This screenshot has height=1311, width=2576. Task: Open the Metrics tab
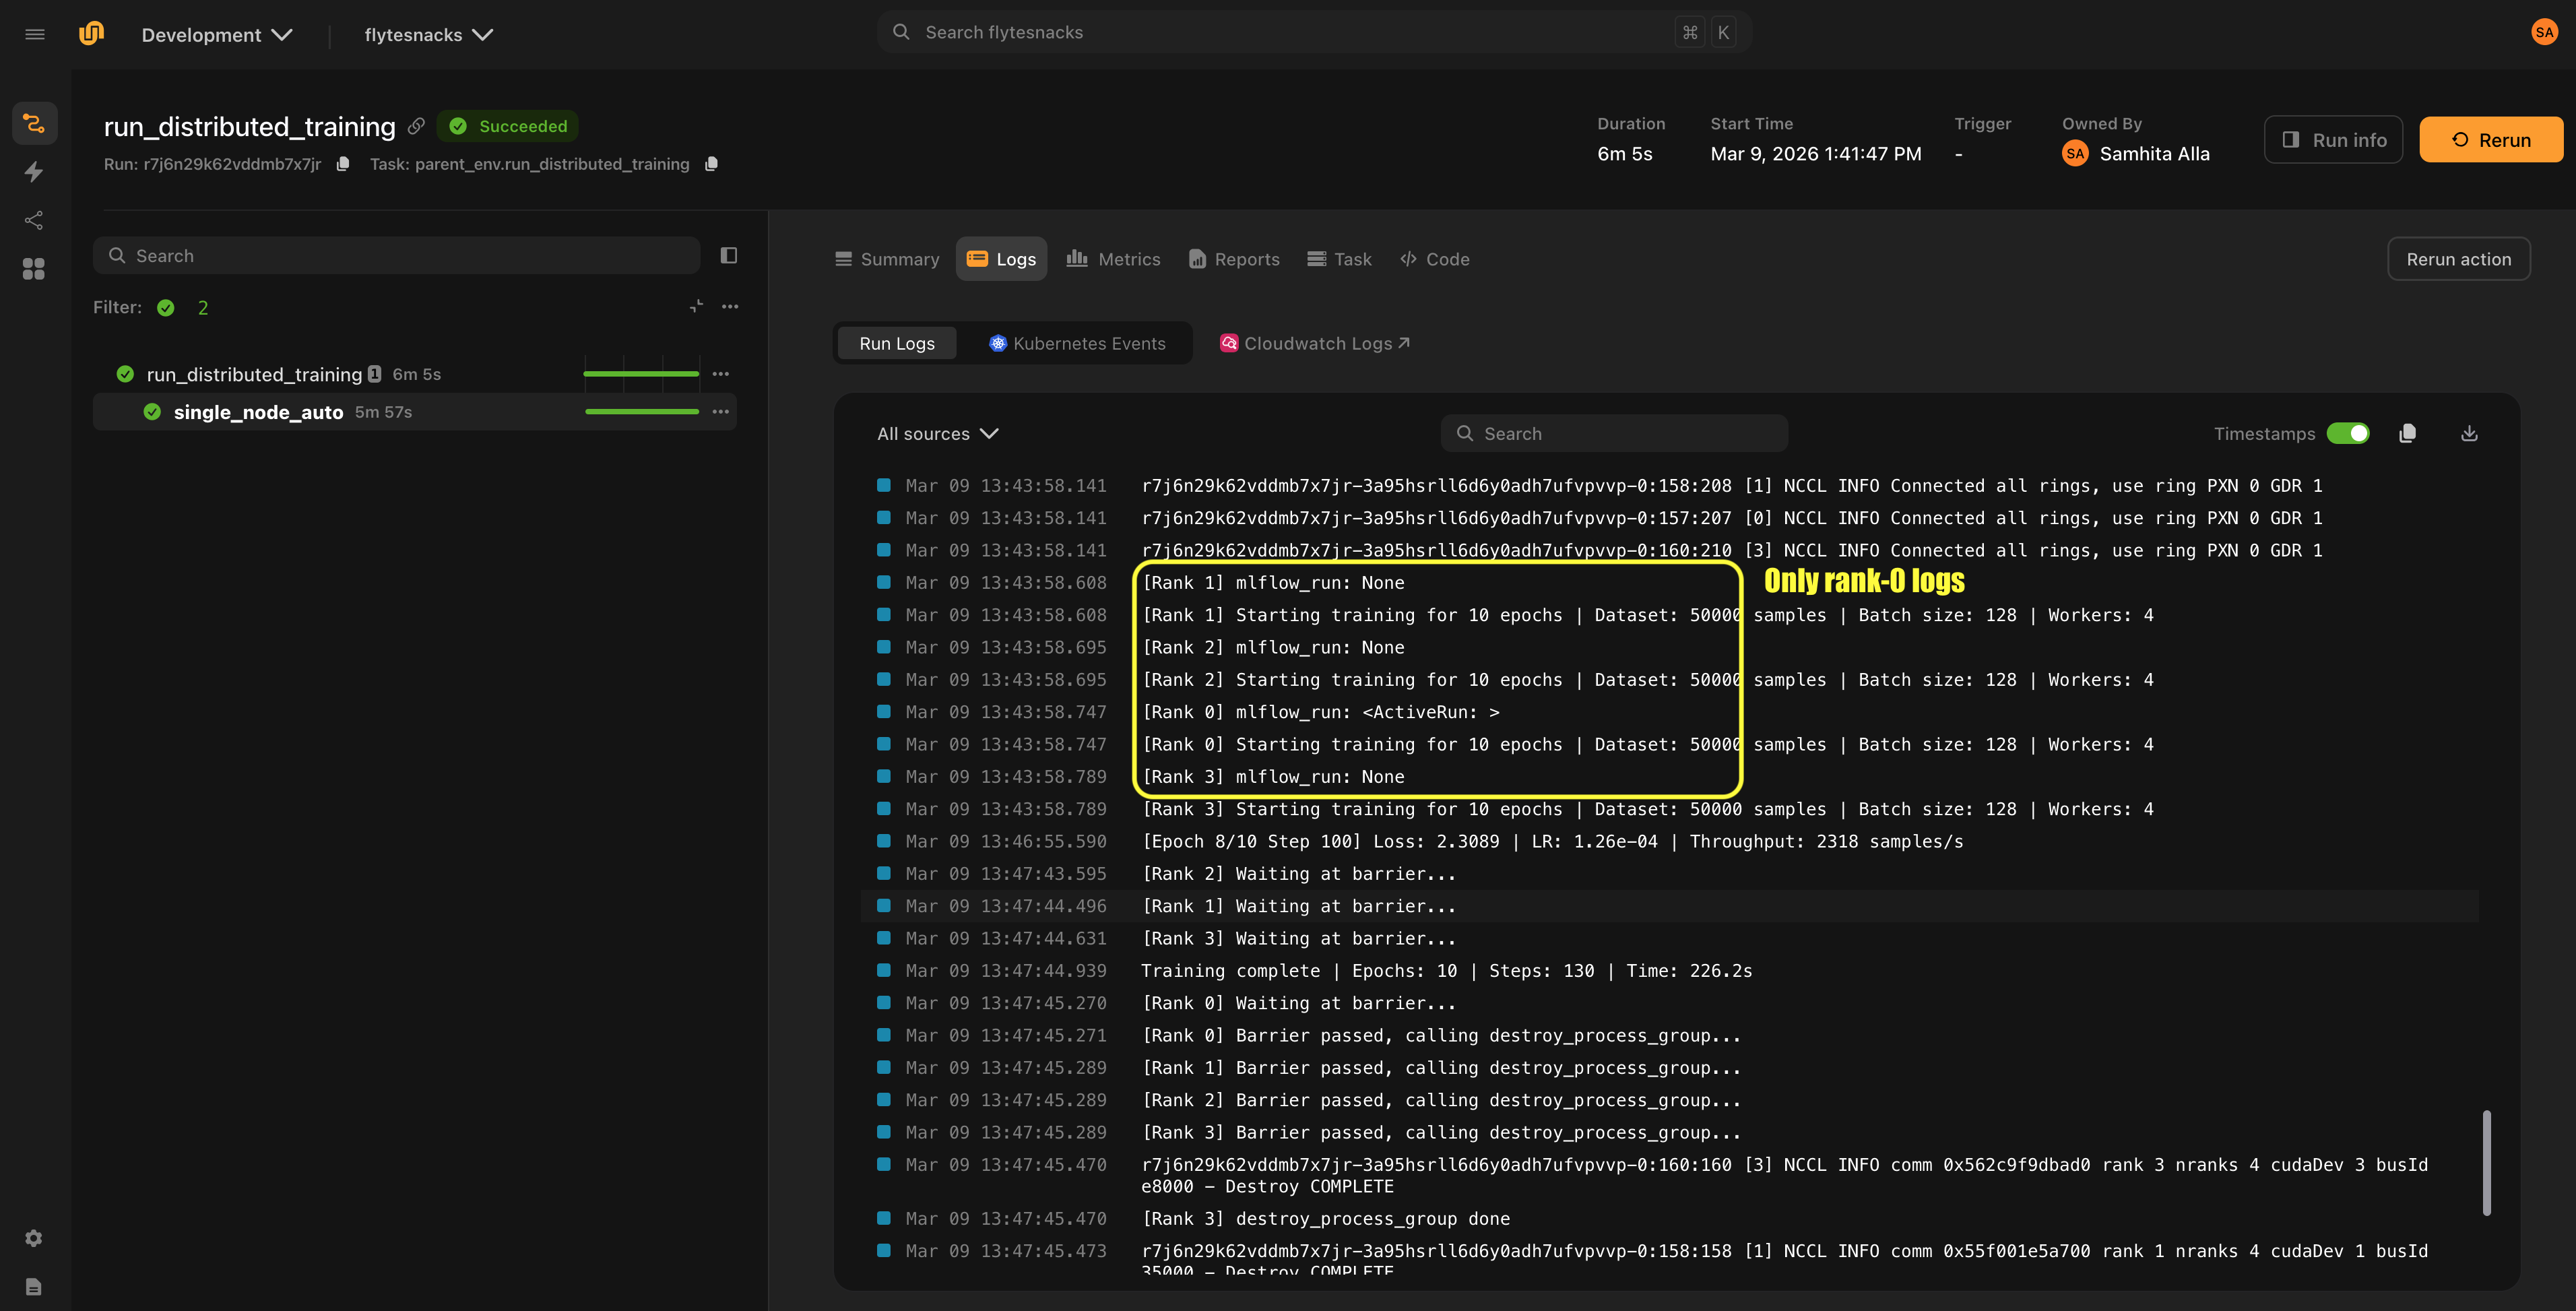pyautogui.click(x=1113, y=258)
